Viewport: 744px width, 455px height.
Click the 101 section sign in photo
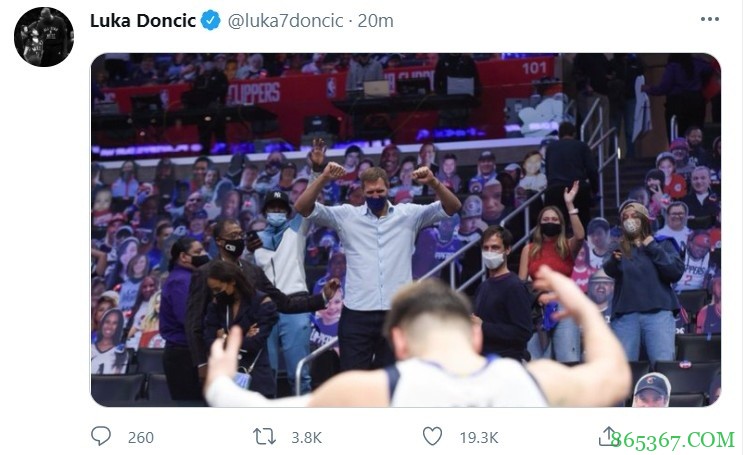pos(535,68)
